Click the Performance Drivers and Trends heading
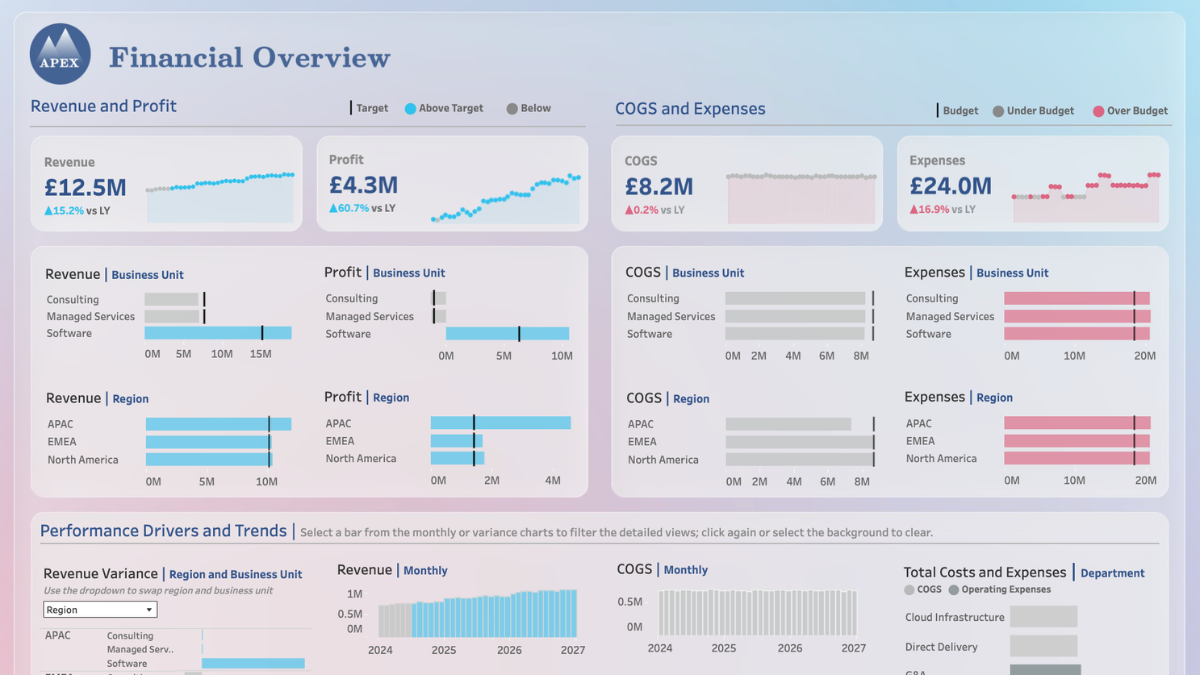 tap(163, 531)
